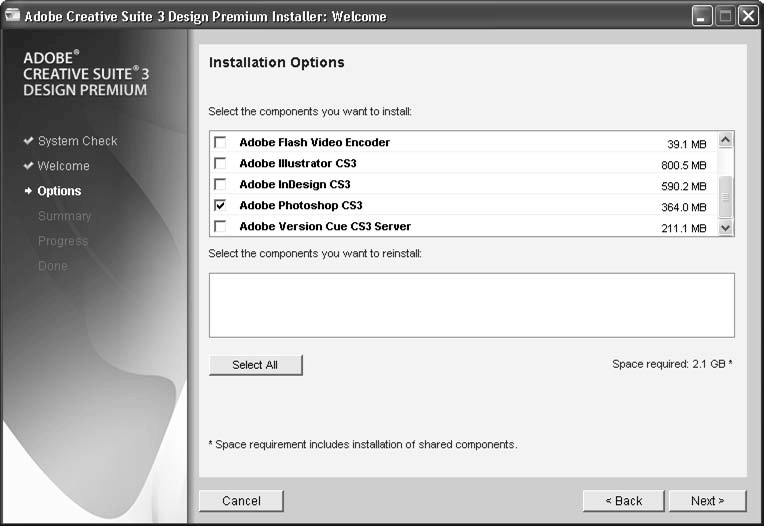Go to previous step with Back button

click(623, 501)
